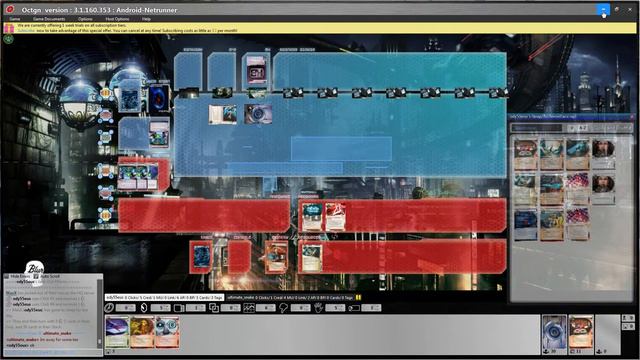Click the overlapping squares Link counter icon
640x360 pixels.
pyautogui.click(x=214, y=308)
